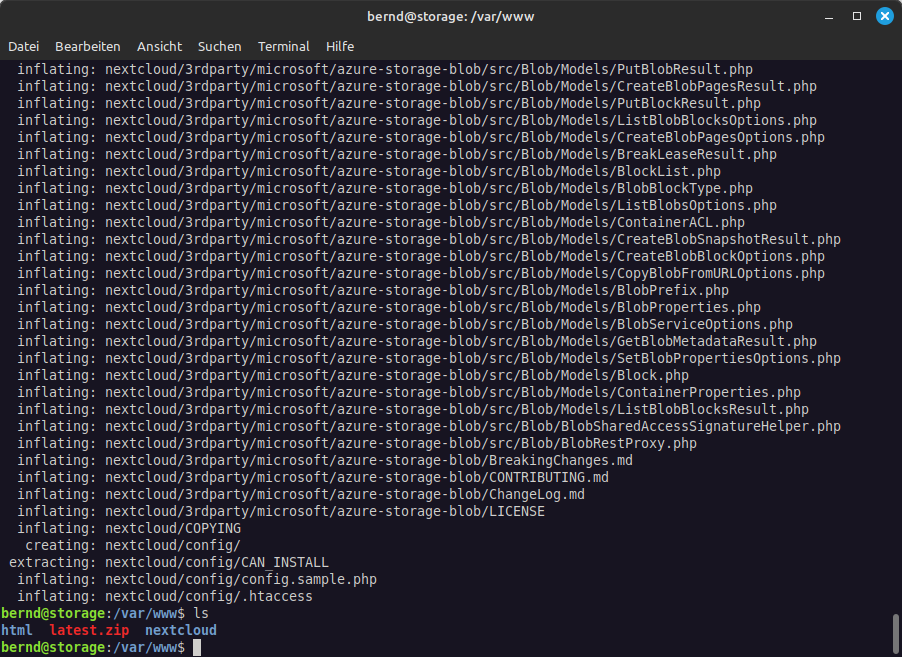Close the terminal window
The width and height of the screenshot is (902, 657).
tap(885, 16)
